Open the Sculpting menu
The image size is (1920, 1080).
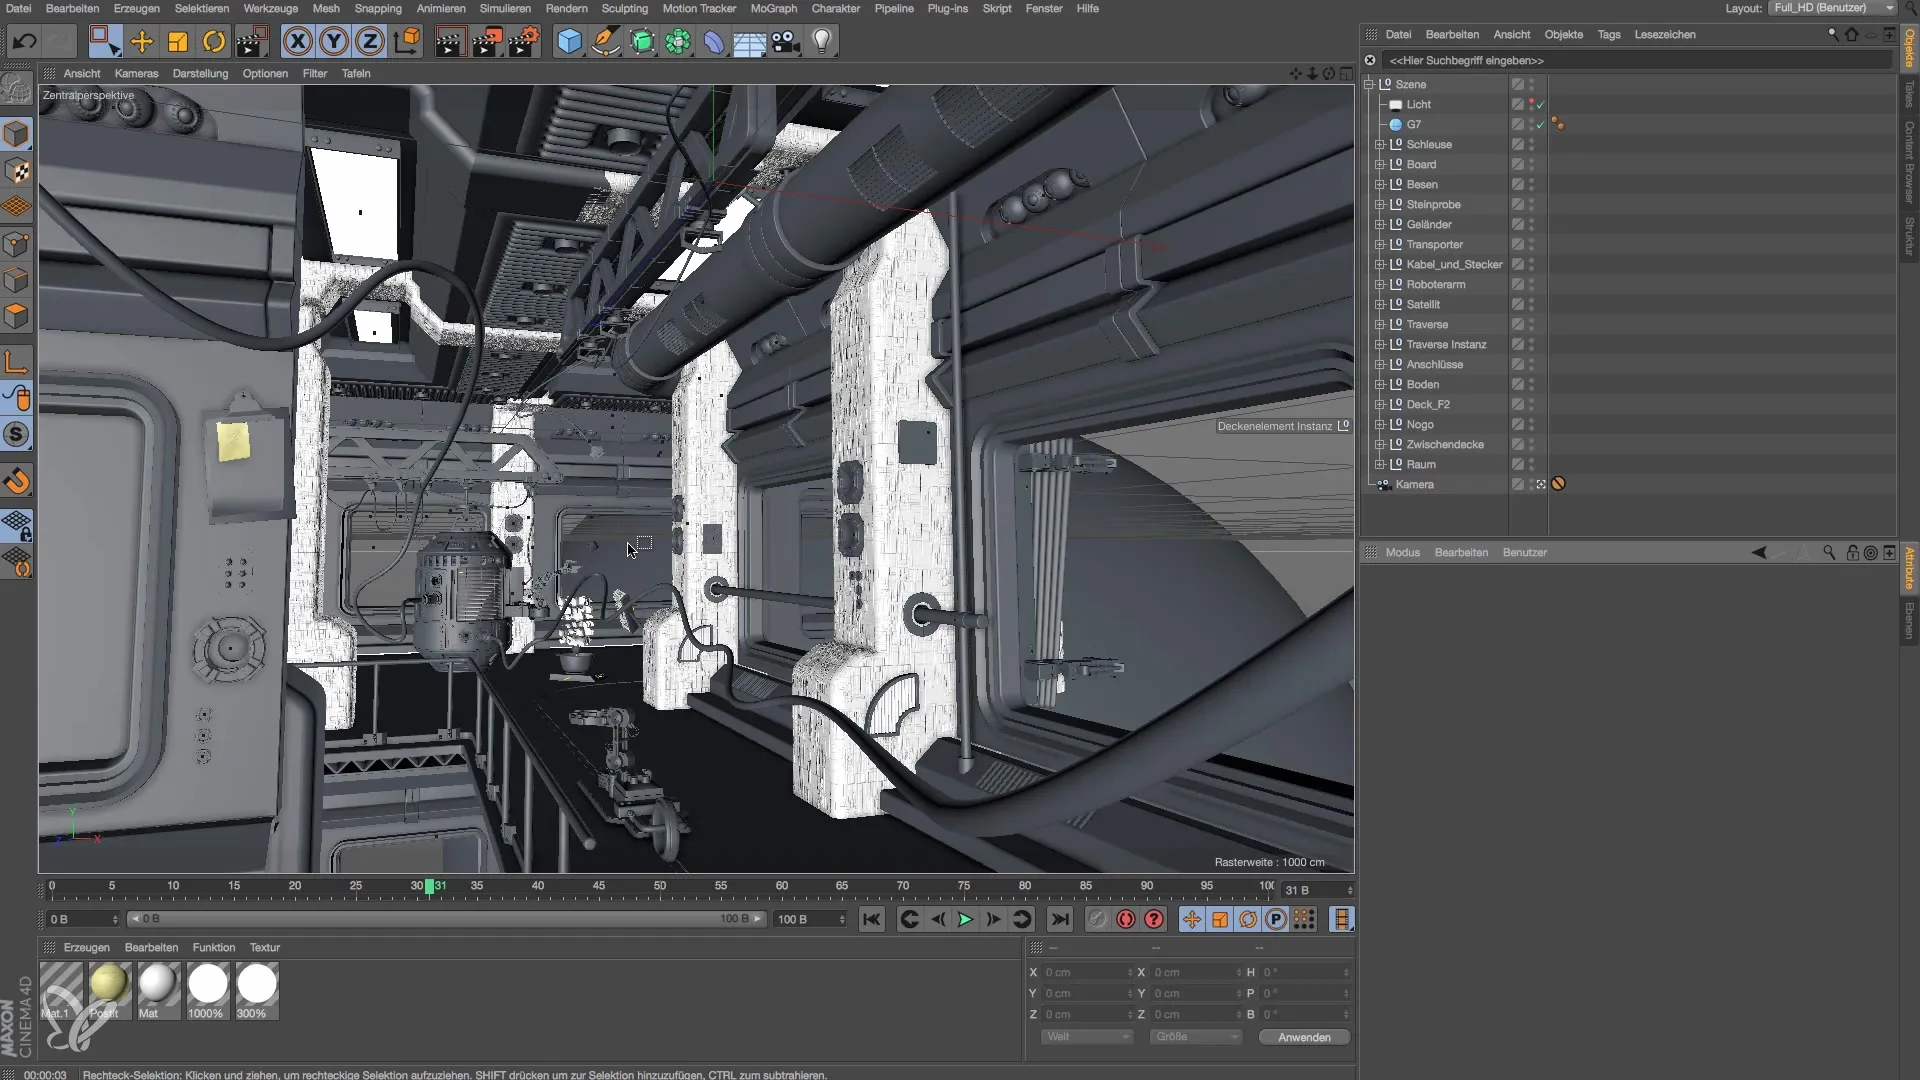coord(624,8)
